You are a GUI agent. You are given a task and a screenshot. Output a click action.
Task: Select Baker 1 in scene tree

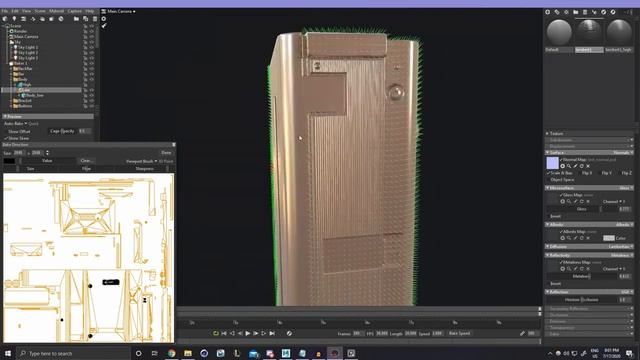(x=20, y=63)
